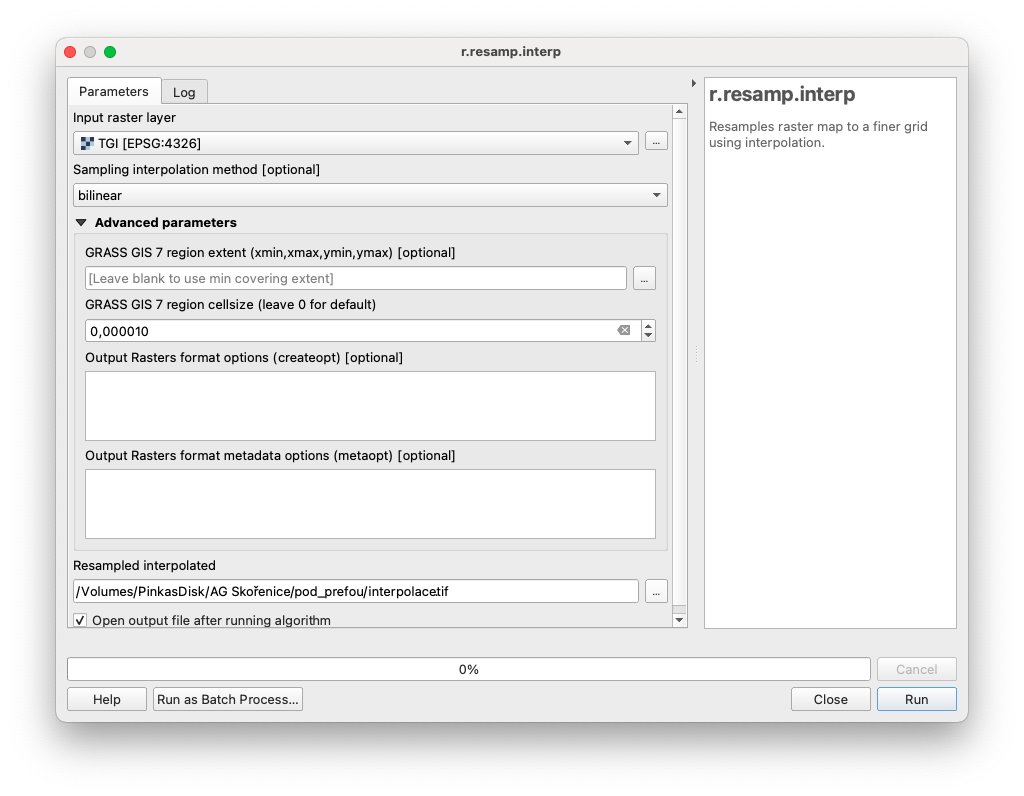Decrease the region cellsize value

pos(648,336)
